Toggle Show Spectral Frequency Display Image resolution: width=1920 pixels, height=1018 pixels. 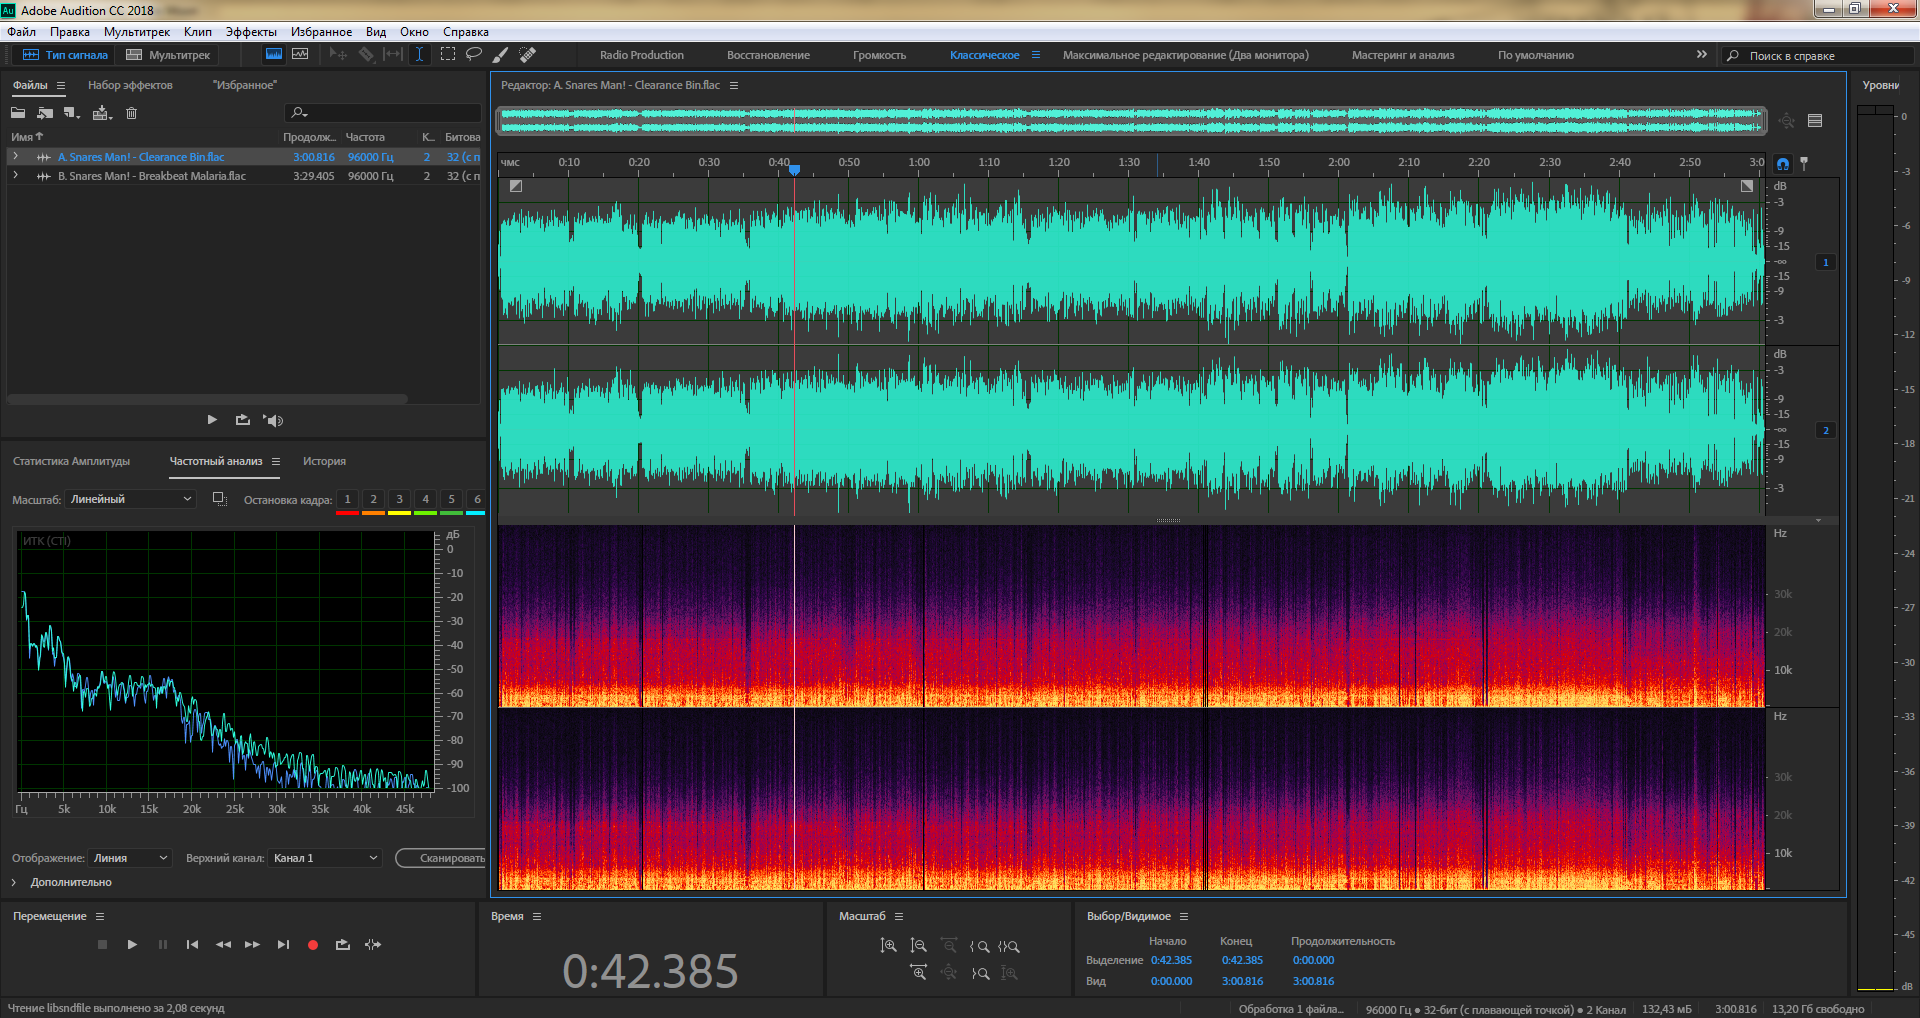[x=273, y=55]
